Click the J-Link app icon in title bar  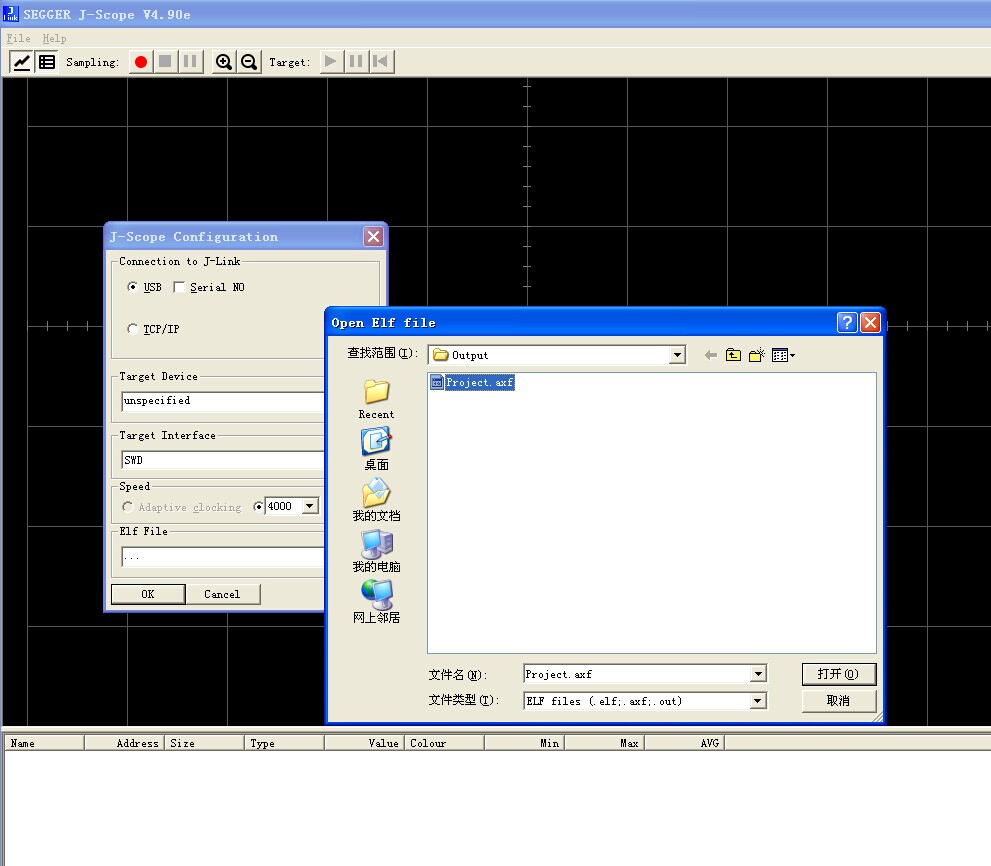click(x=11, y=14)
